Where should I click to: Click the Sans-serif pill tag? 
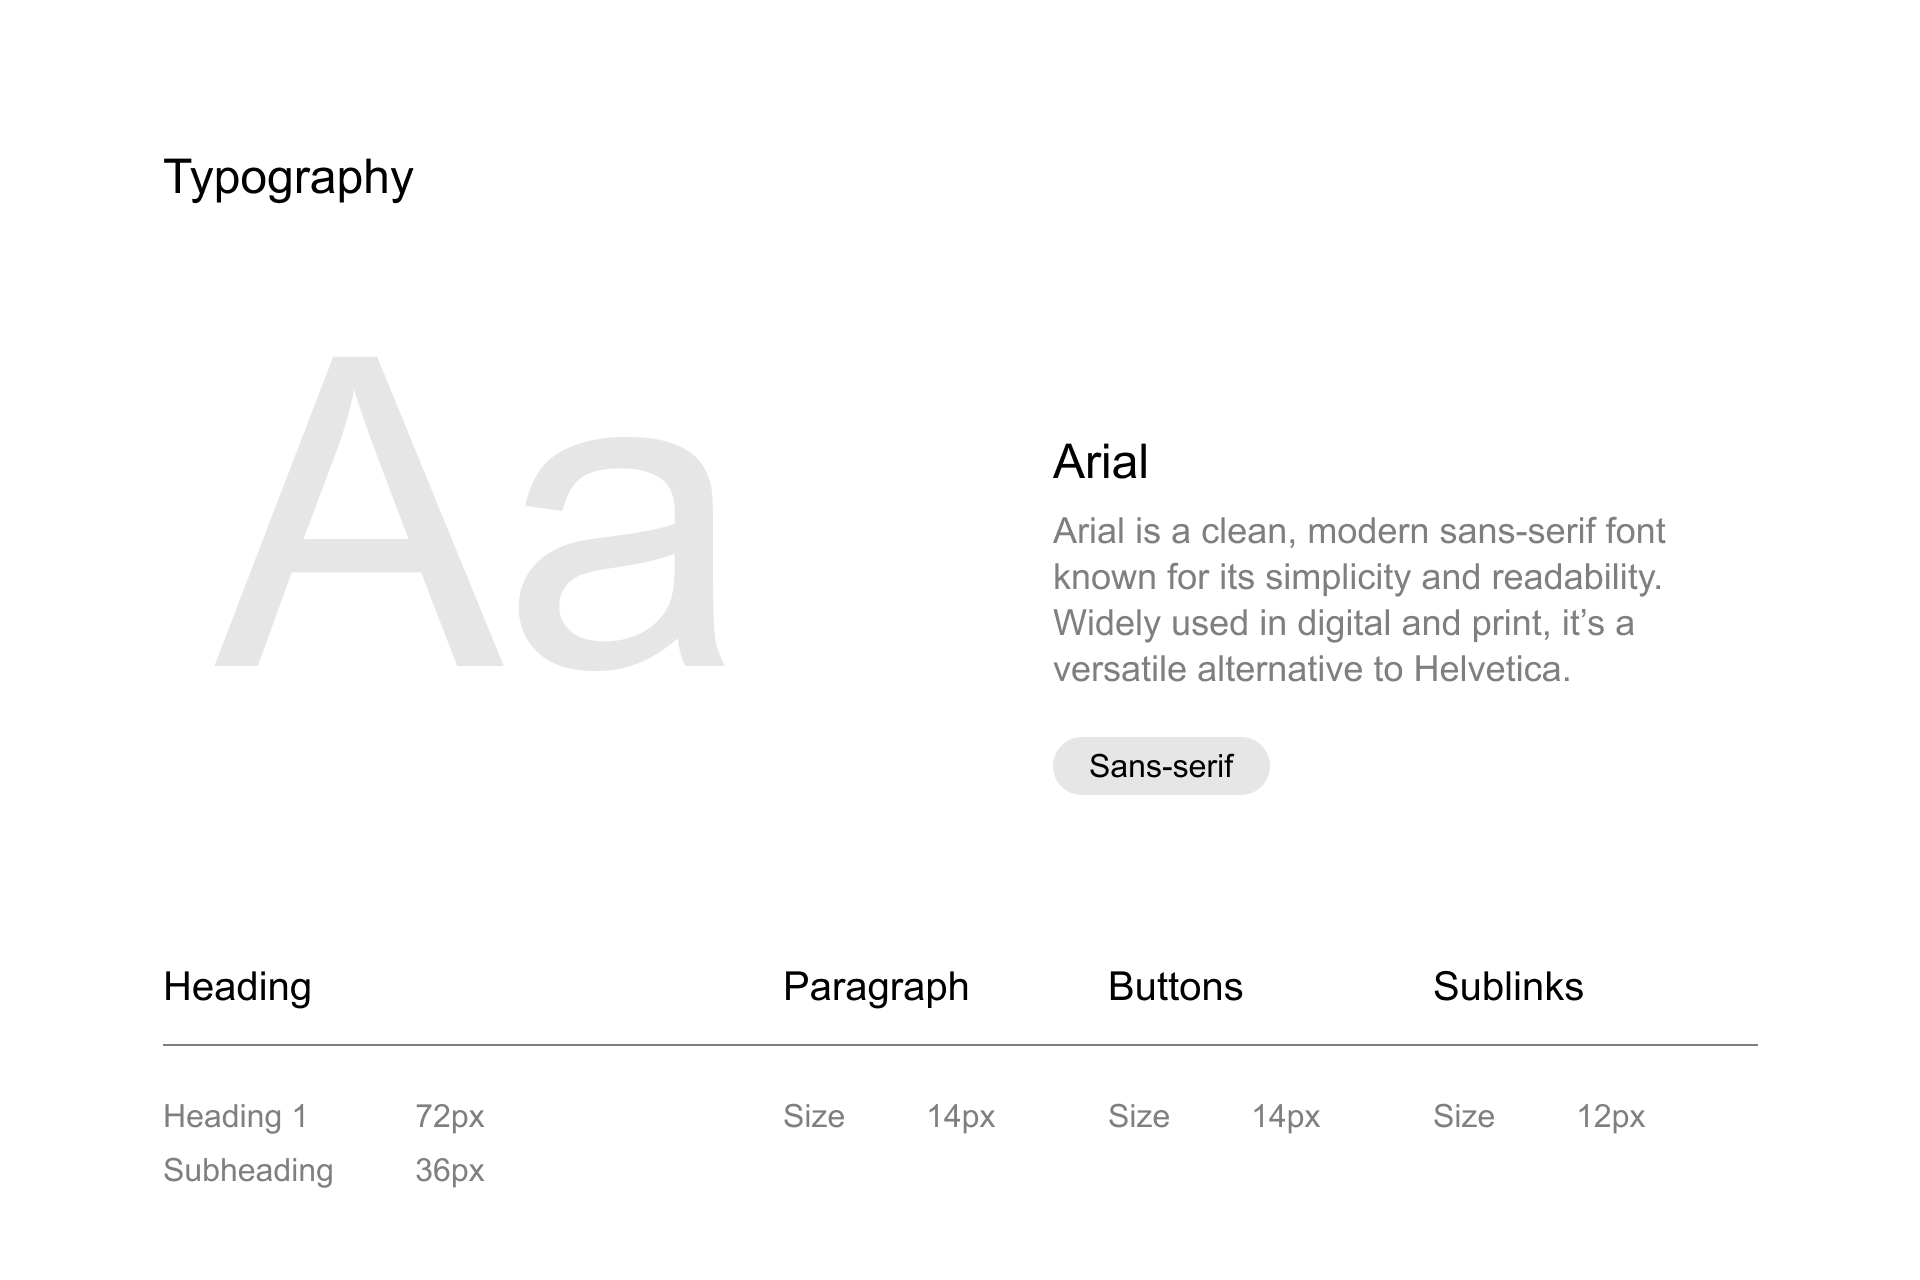tap(1161, 766)
